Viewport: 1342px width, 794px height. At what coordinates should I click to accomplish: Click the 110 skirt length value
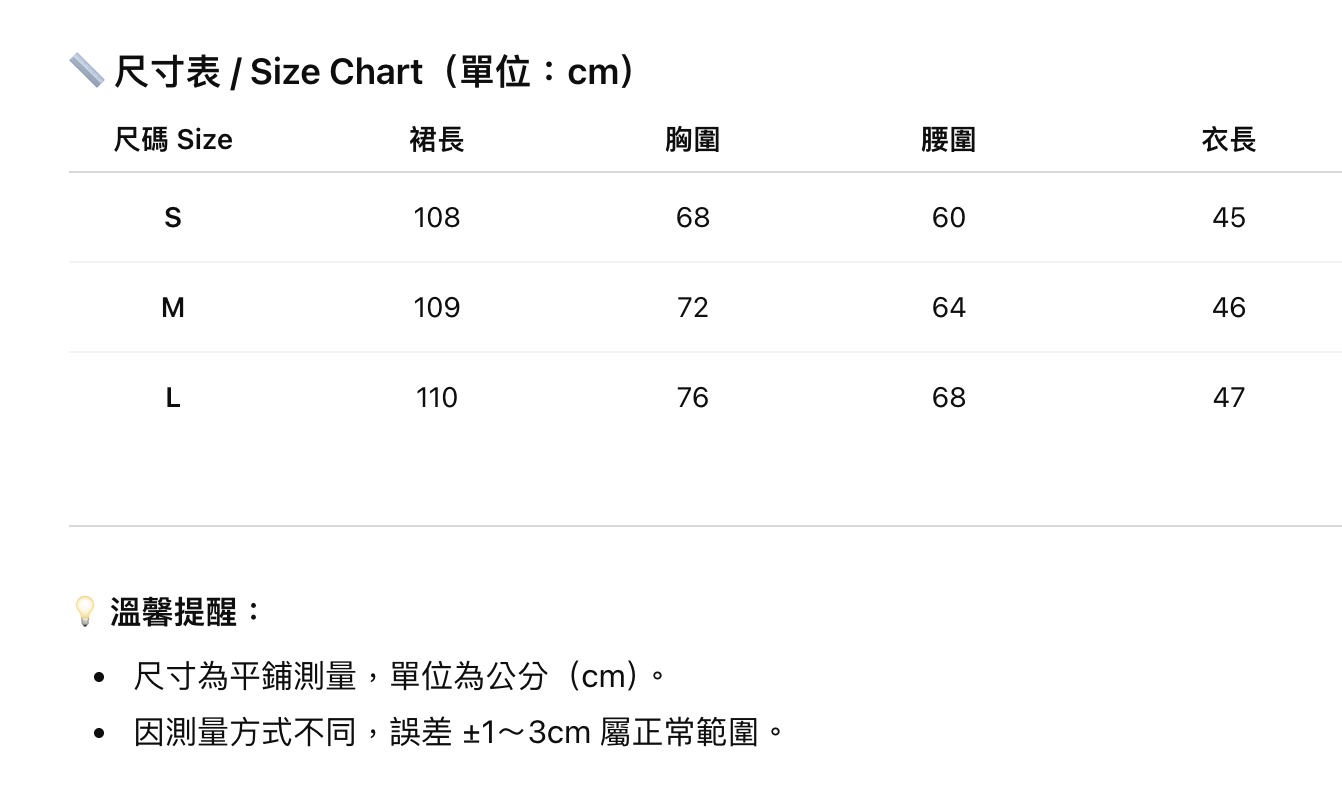(x=437, y=398)
